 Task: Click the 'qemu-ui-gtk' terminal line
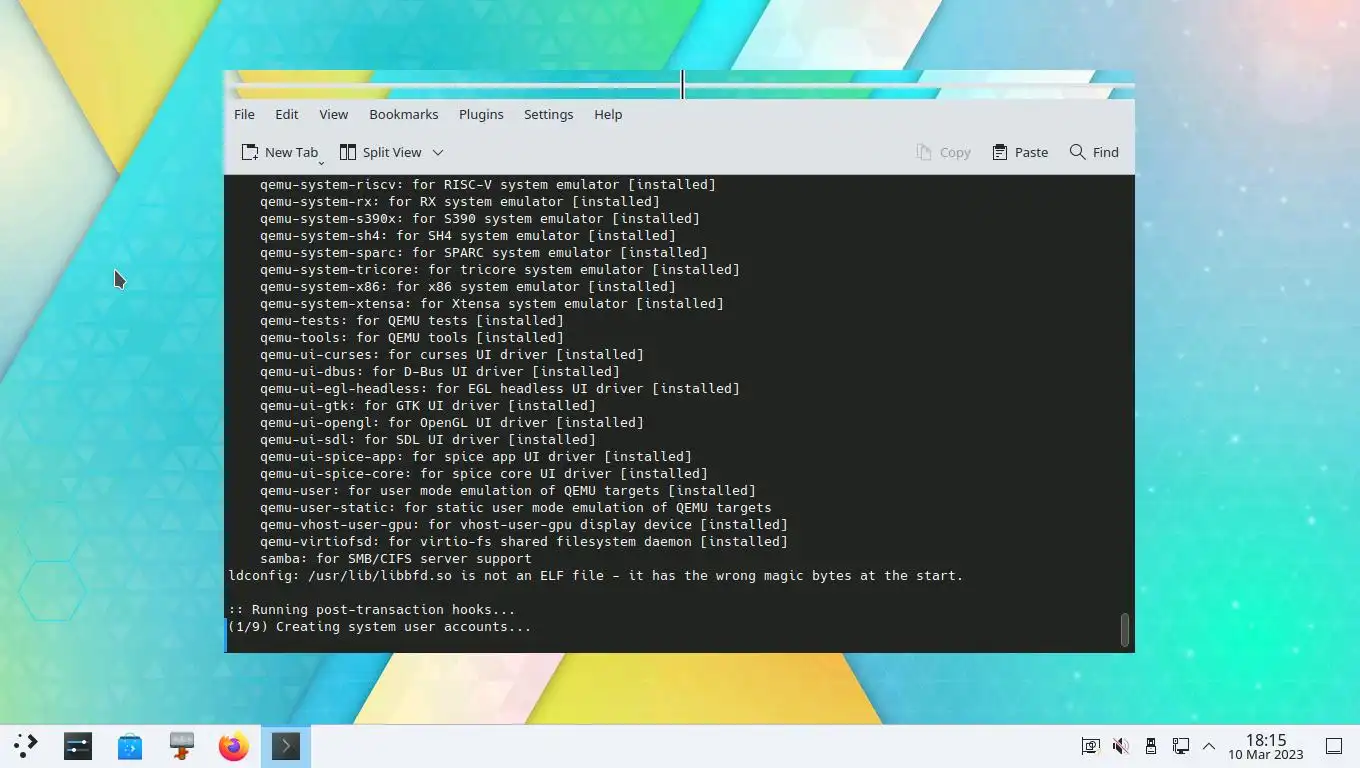[x=428, y=406]
